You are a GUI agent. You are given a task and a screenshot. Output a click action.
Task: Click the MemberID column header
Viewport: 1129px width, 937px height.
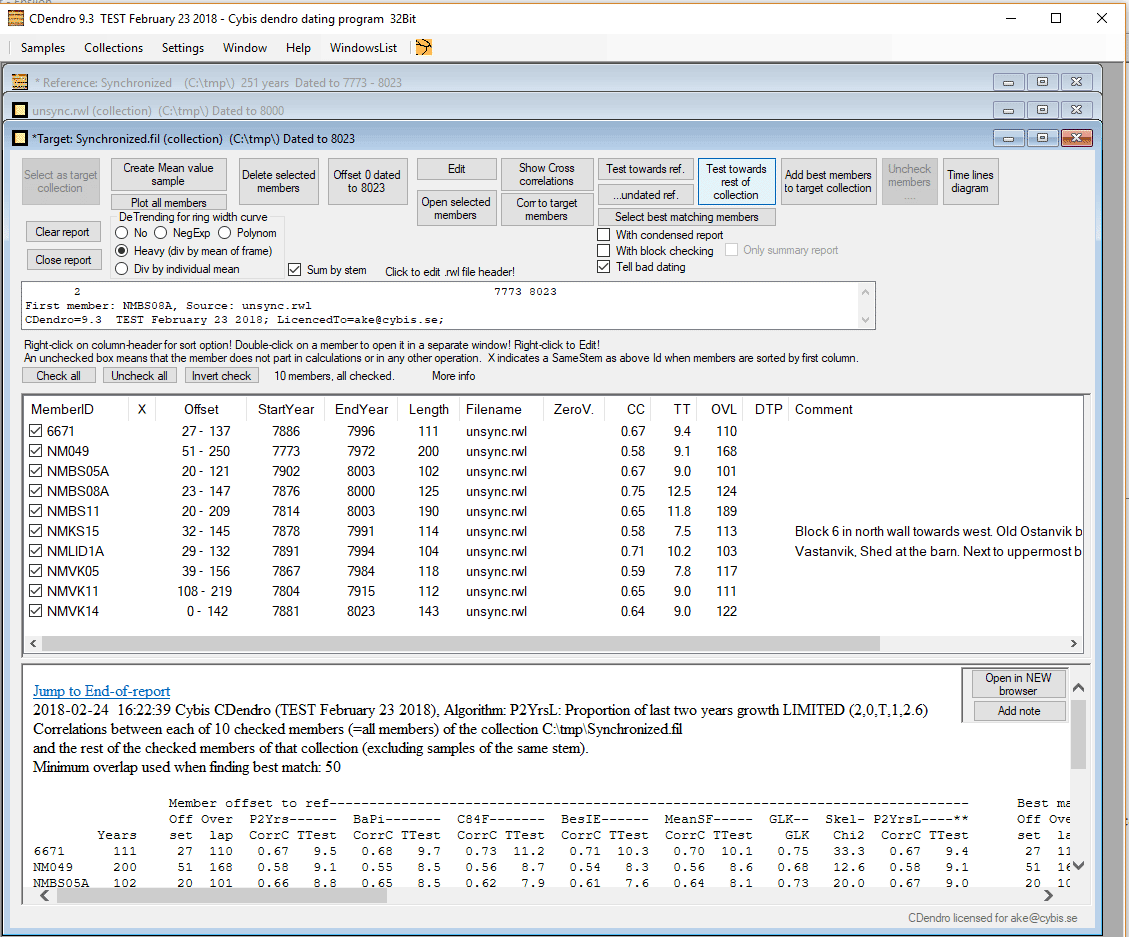coord(62,409)
